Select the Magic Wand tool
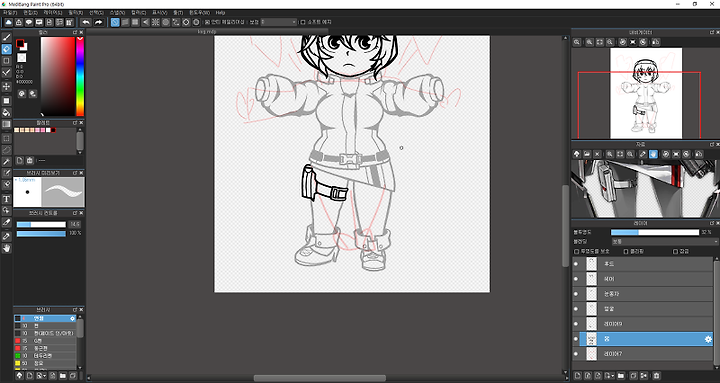The image size is (720, 383). click(6, 161)
